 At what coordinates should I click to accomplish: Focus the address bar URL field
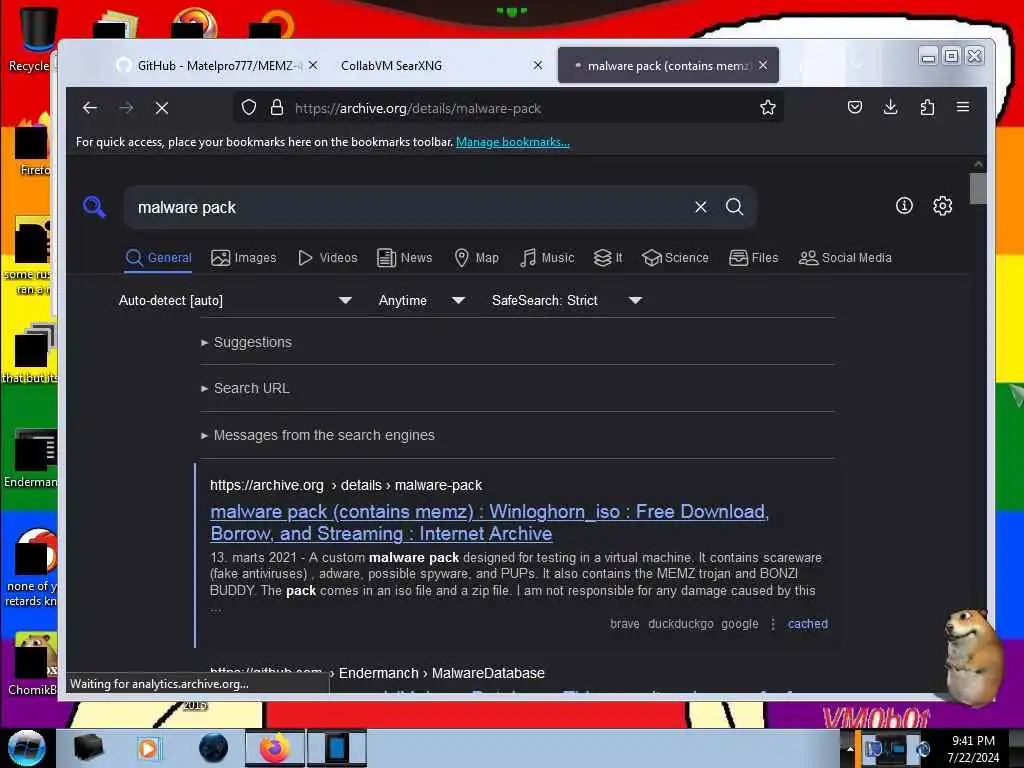tap(509, 108)
